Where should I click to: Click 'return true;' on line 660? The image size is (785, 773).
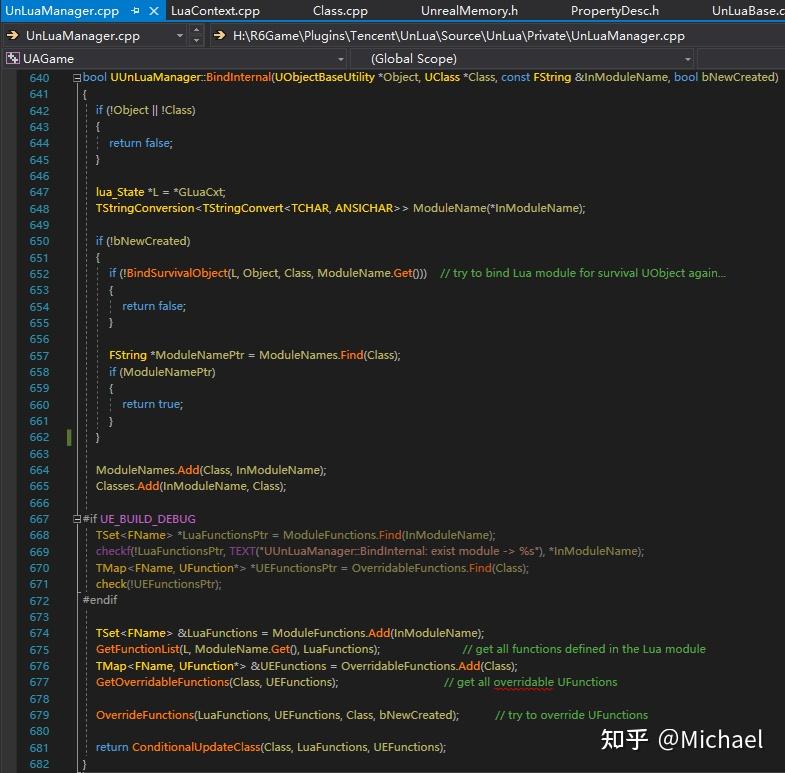coord(153,404)
